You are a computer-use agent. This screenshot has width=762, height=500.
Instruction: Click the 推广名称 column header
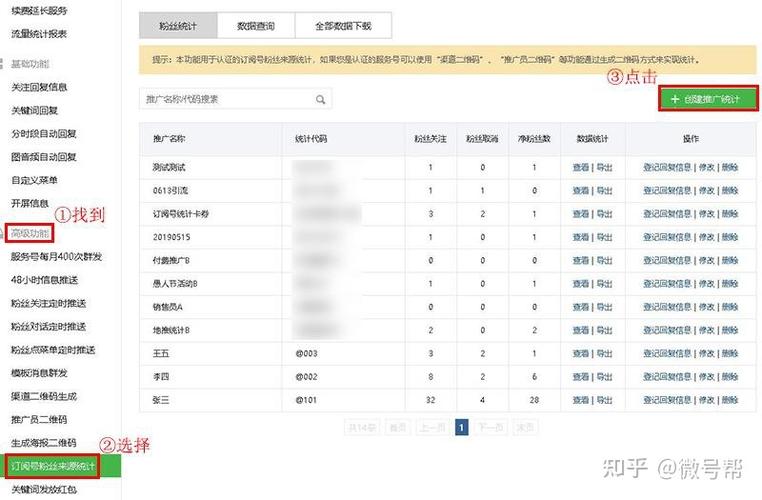(169, 139)
